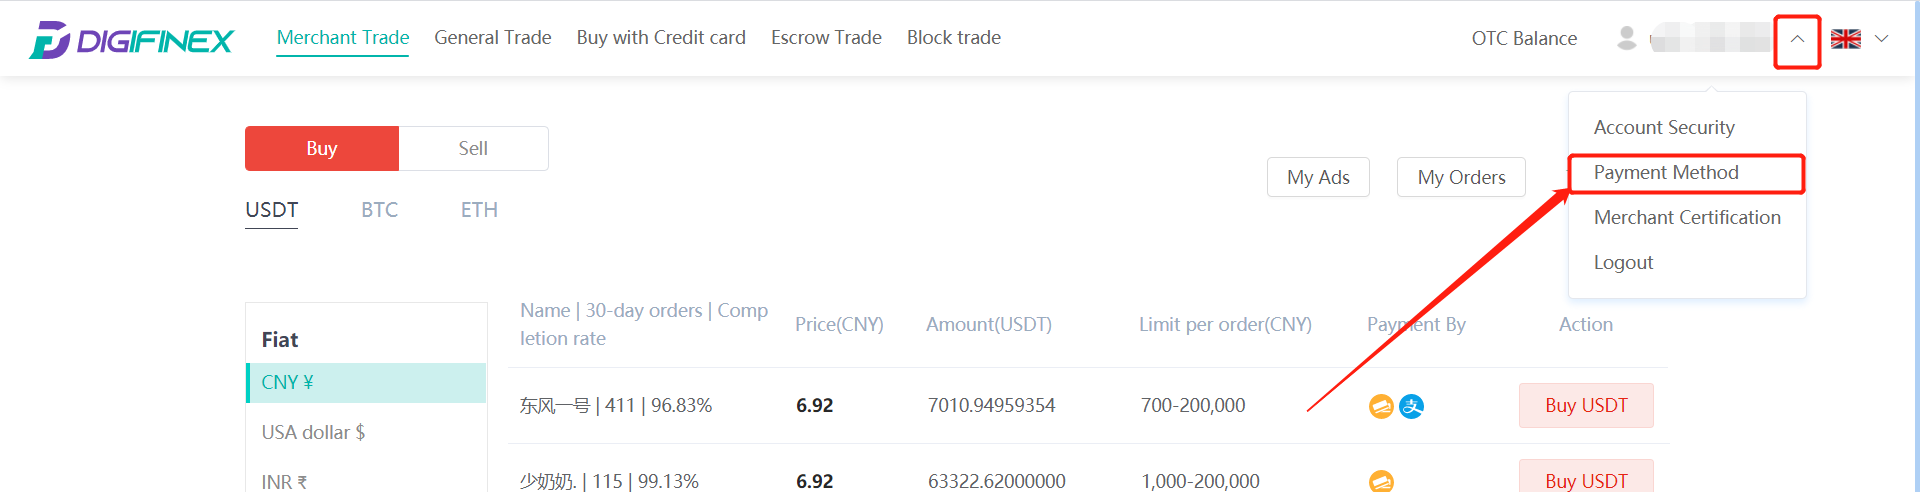Viewport: 1920px width, 492px height.
Task: Open the General Trade menu
Action: [x=493, y=38]
